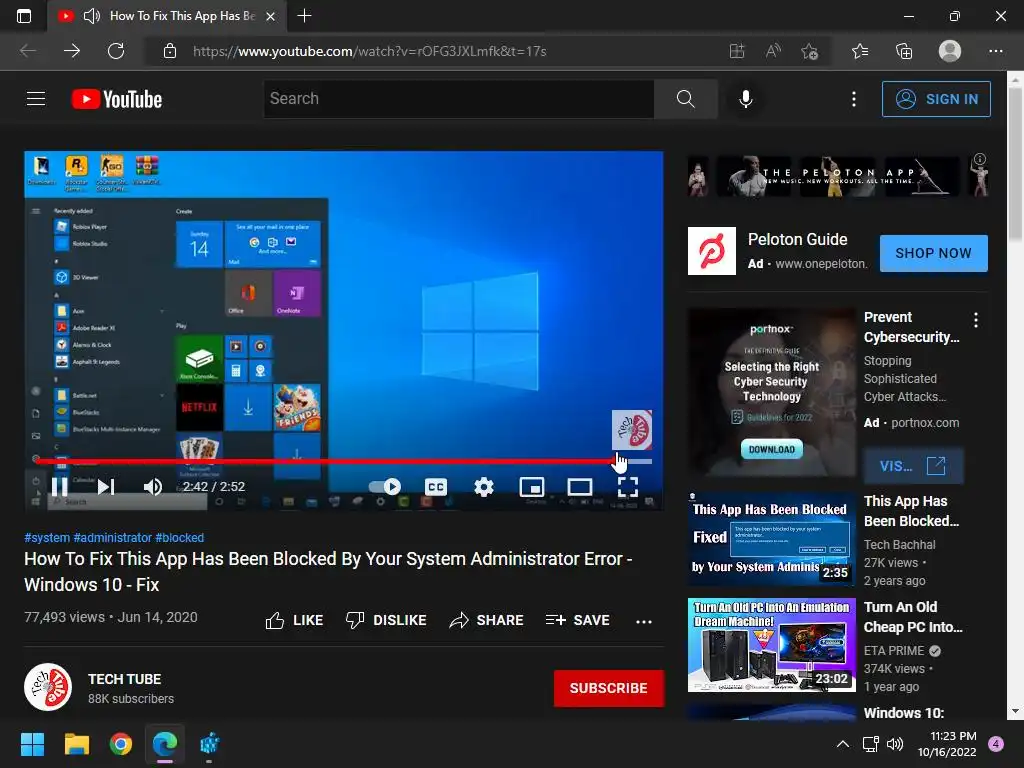Like the video
1024x768 pixels.
coord(295,620)
